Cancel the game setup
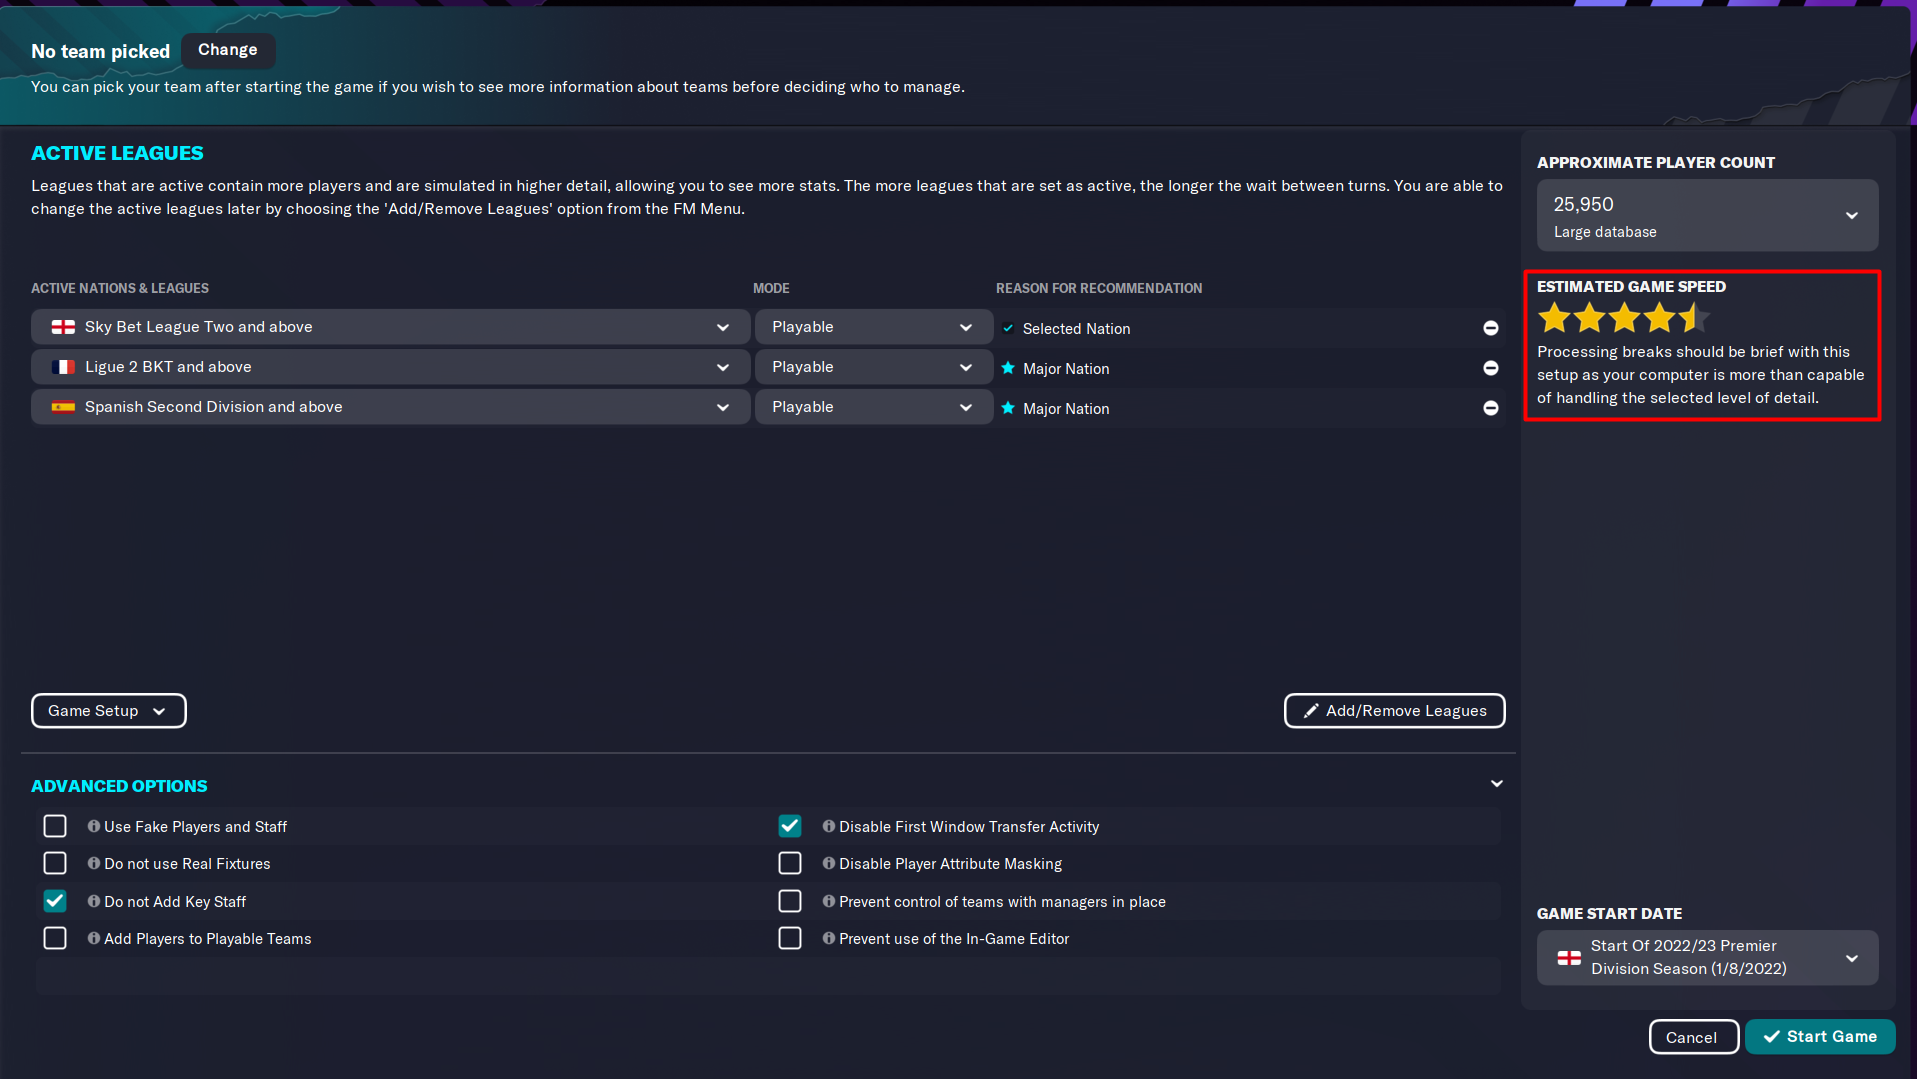 pos(1692,1037)
